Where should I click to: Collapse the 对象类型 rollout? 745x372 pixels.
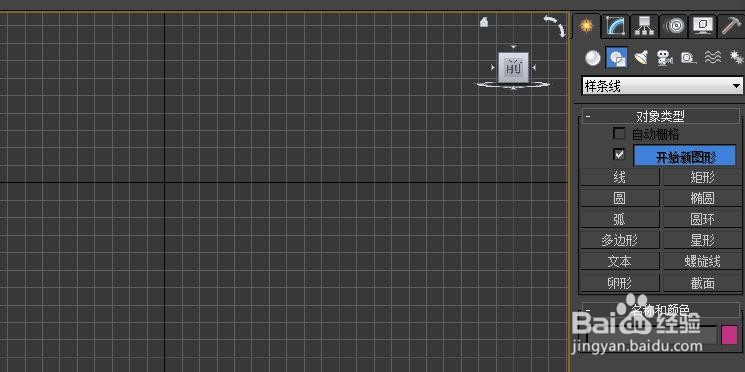click(x=660, y=116)
